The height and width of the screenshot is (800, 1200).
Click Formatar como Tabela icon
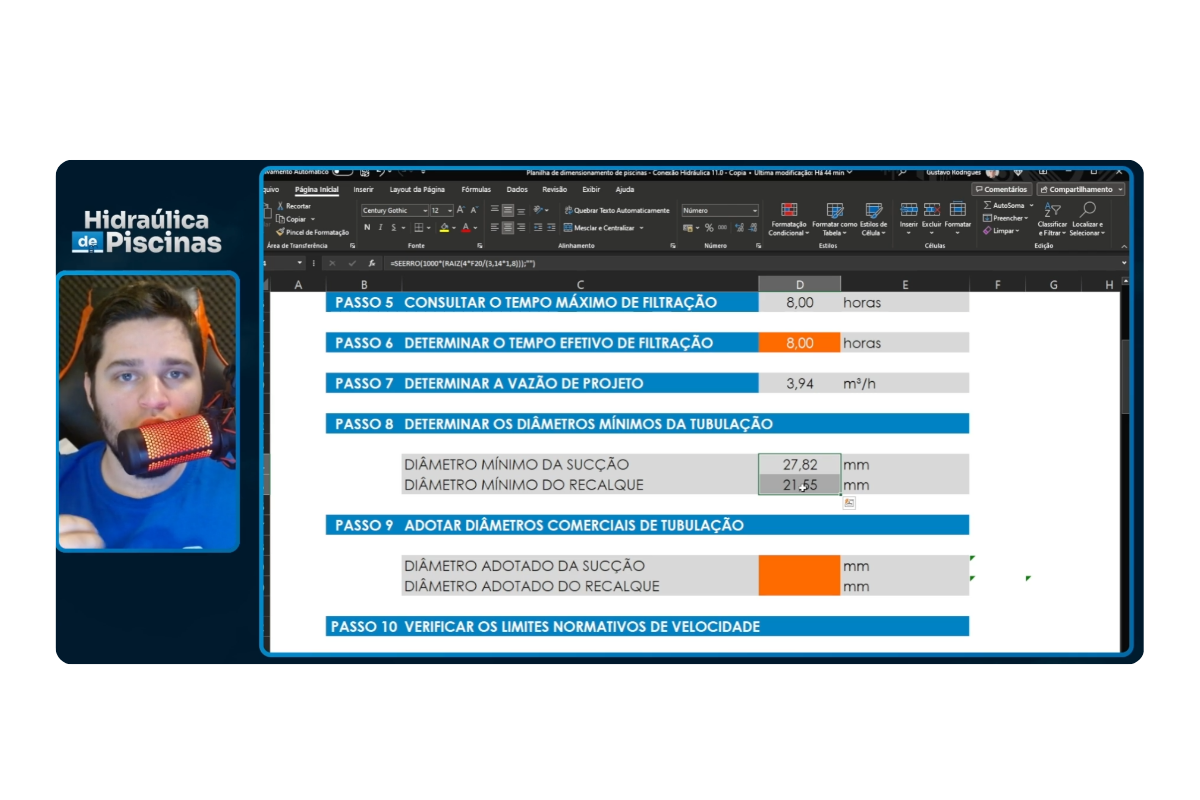(834, 210)
